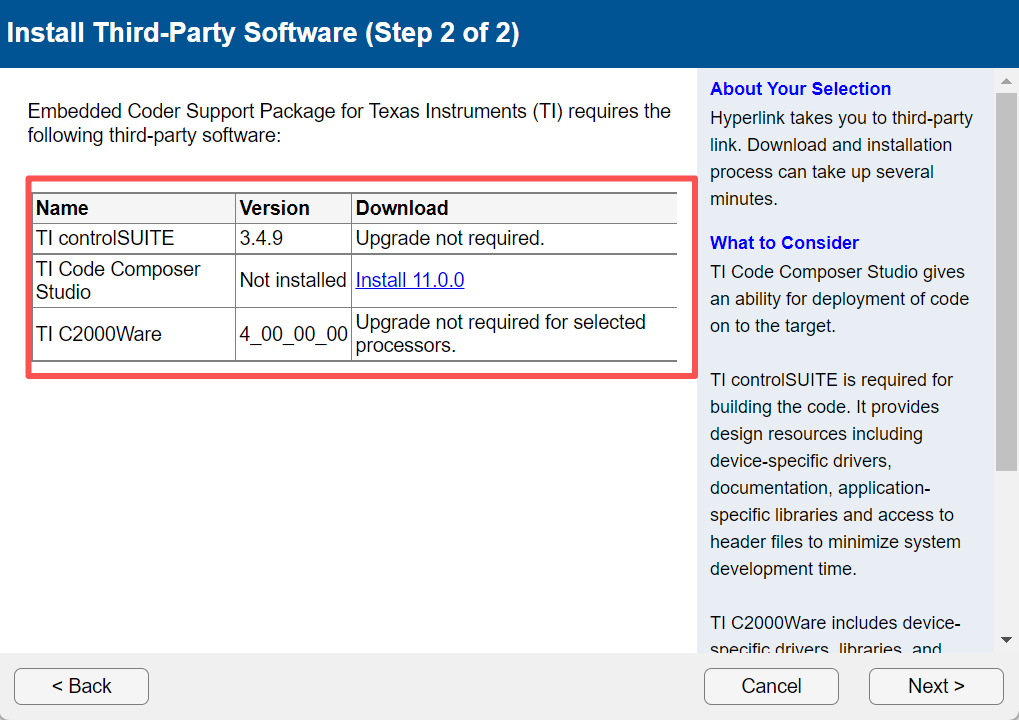1019x720 pixels.
Task: Click the sidebar scroll down arrow
Action: tap(1006, 640)
